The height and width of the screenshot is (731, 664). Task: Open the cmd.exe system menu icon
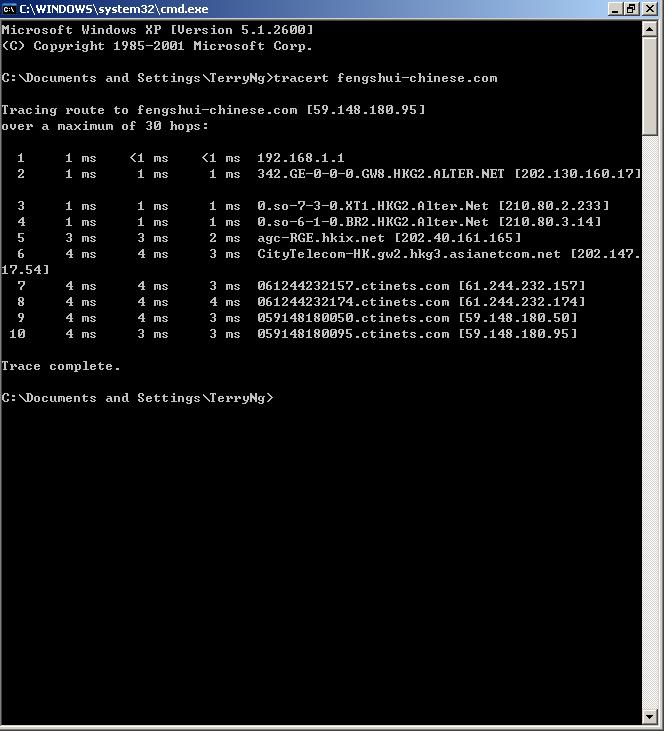[x=9, y=9]
